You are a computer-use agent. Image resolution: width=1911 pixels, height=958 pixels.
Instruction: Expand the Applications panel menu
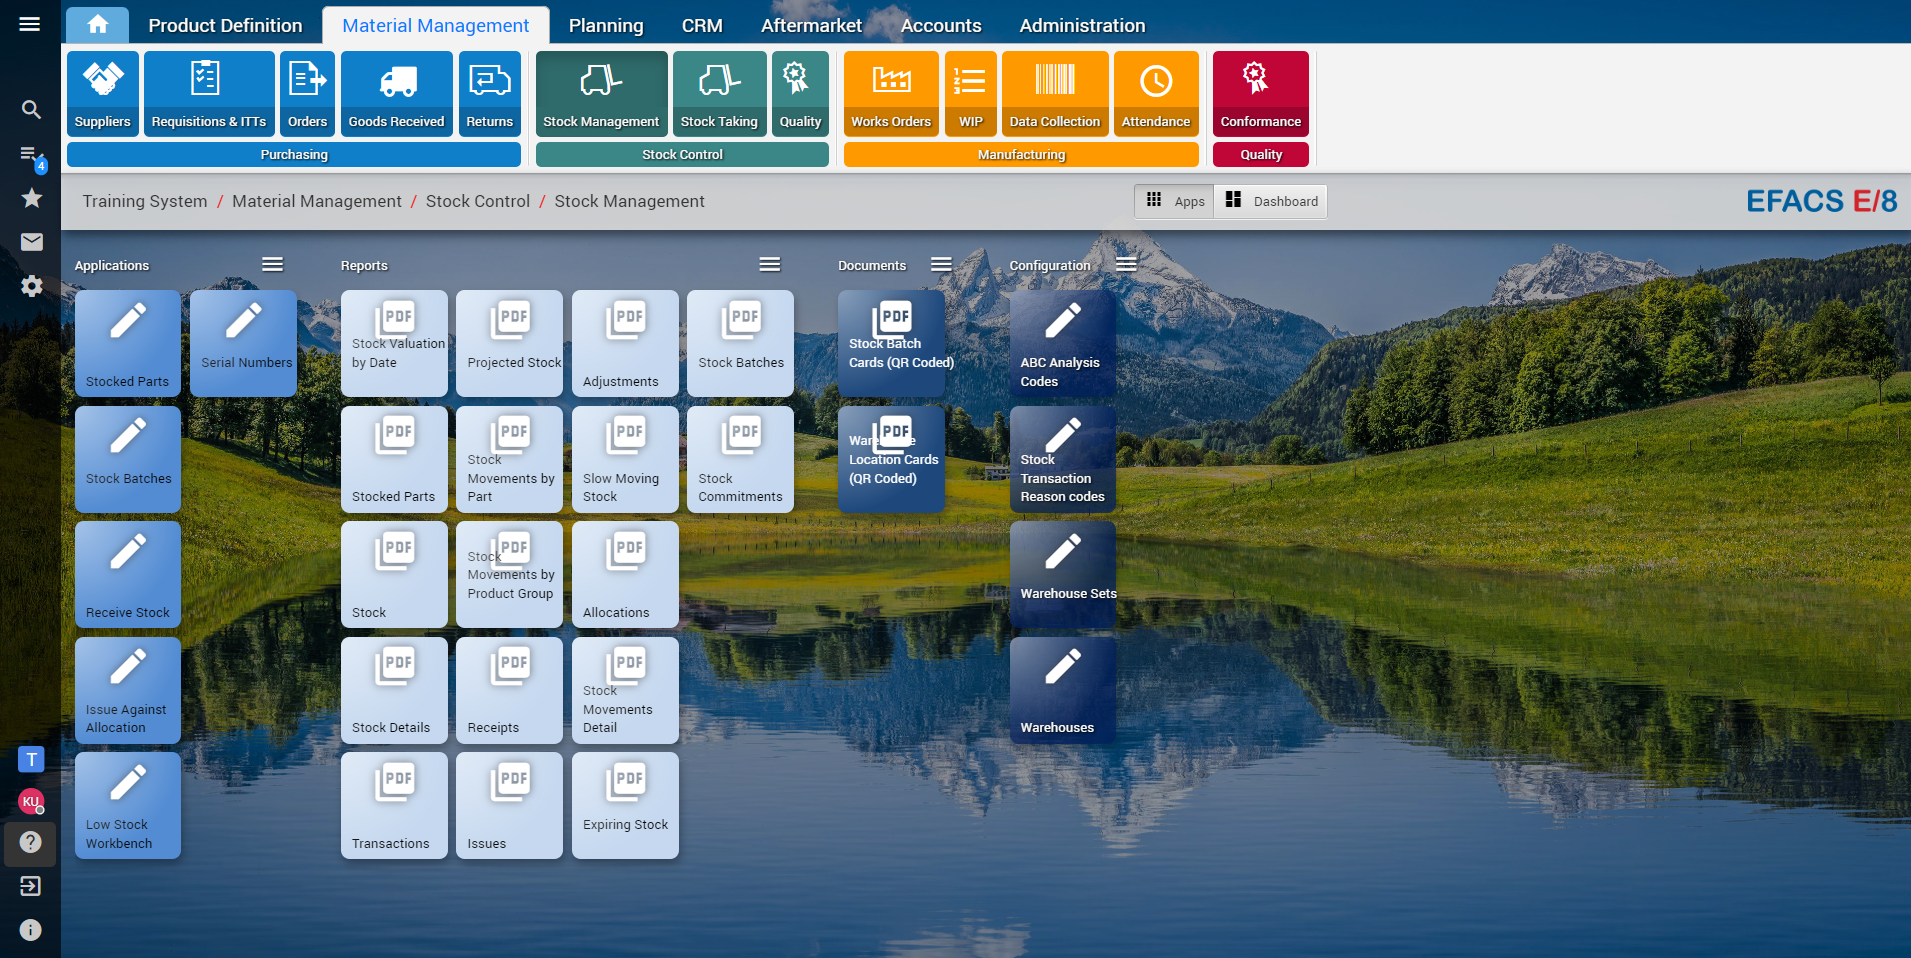tap(271, 264)
